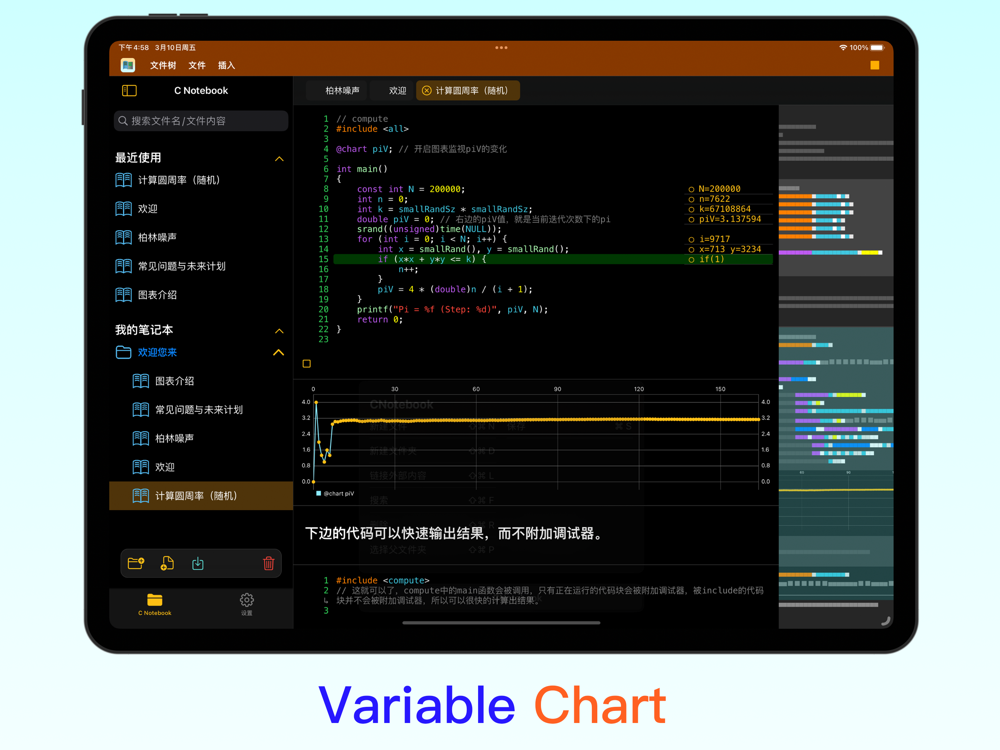Click the i=9717 debug value
This screenshot has width=1000, height=750.
click(714, 239)
